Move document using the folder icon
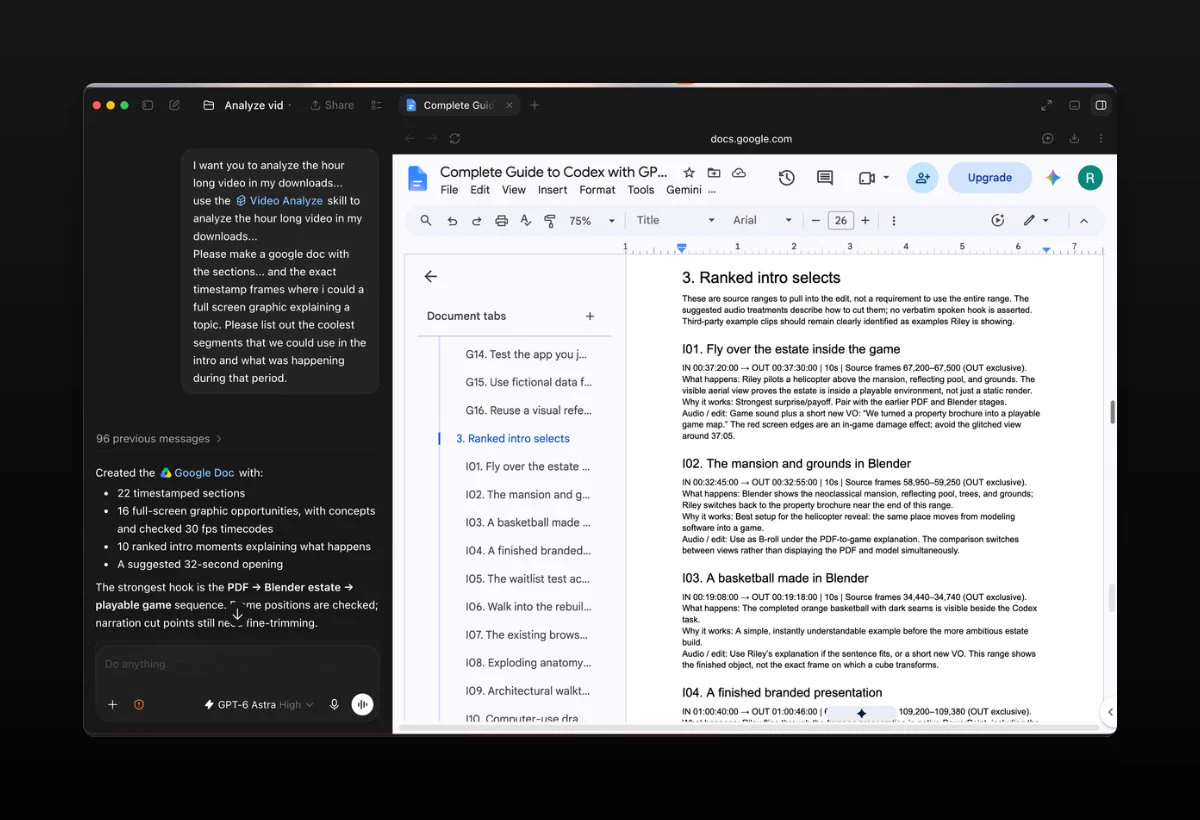The width and height of the screenshot is (1200, 820). pyautogui.click(x=714, y=173)
